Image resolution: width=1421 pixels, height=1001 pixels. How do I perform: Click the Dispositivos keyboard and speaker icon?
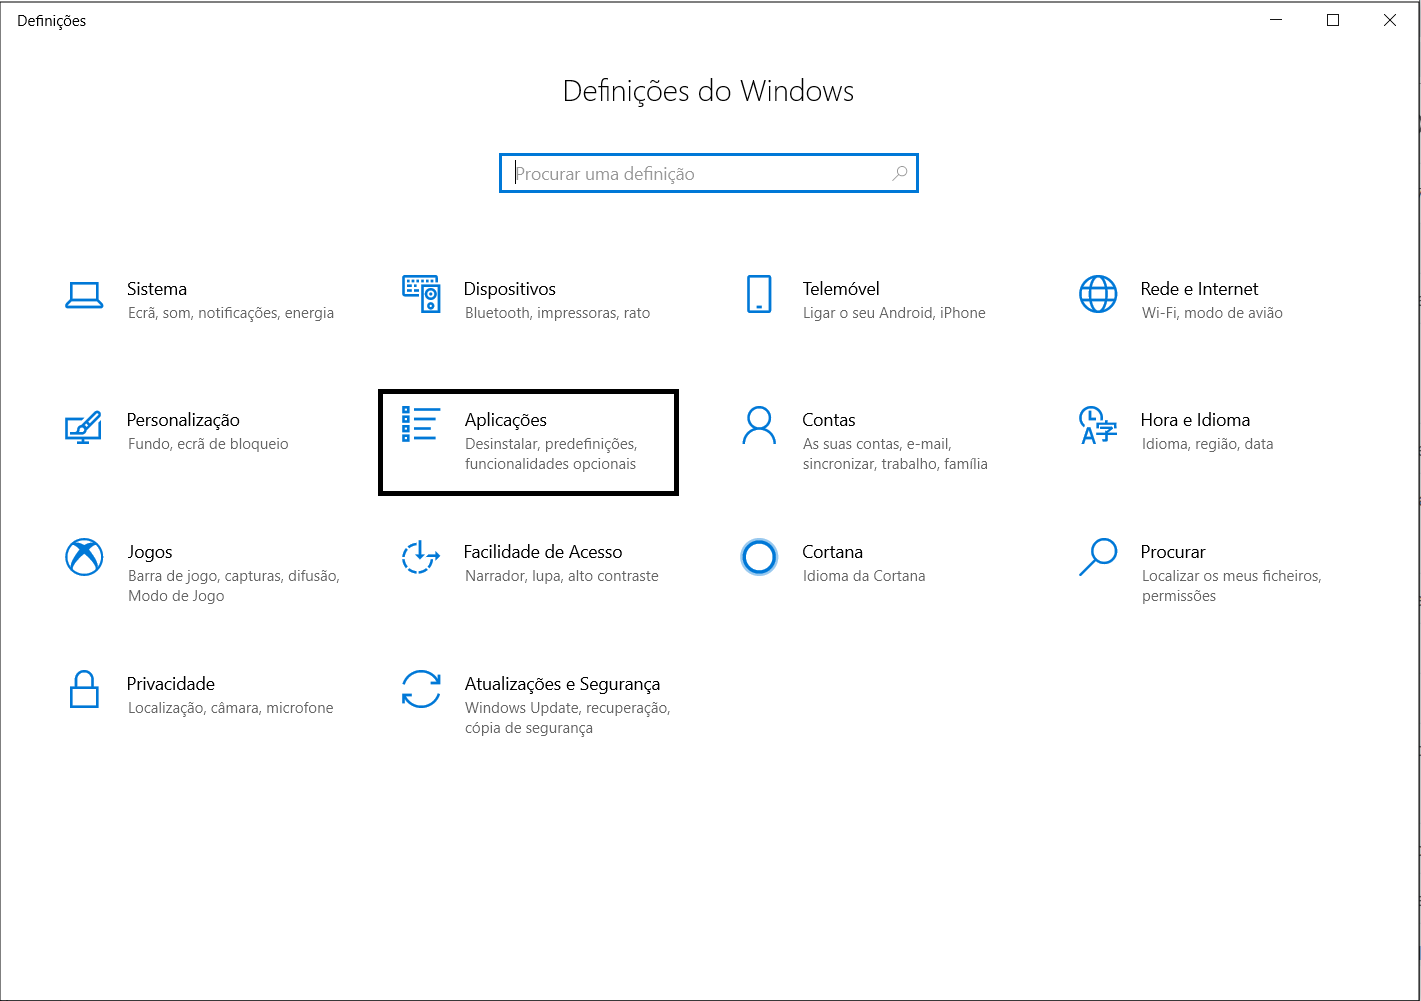pyautogui.click(x=421, y=294)
